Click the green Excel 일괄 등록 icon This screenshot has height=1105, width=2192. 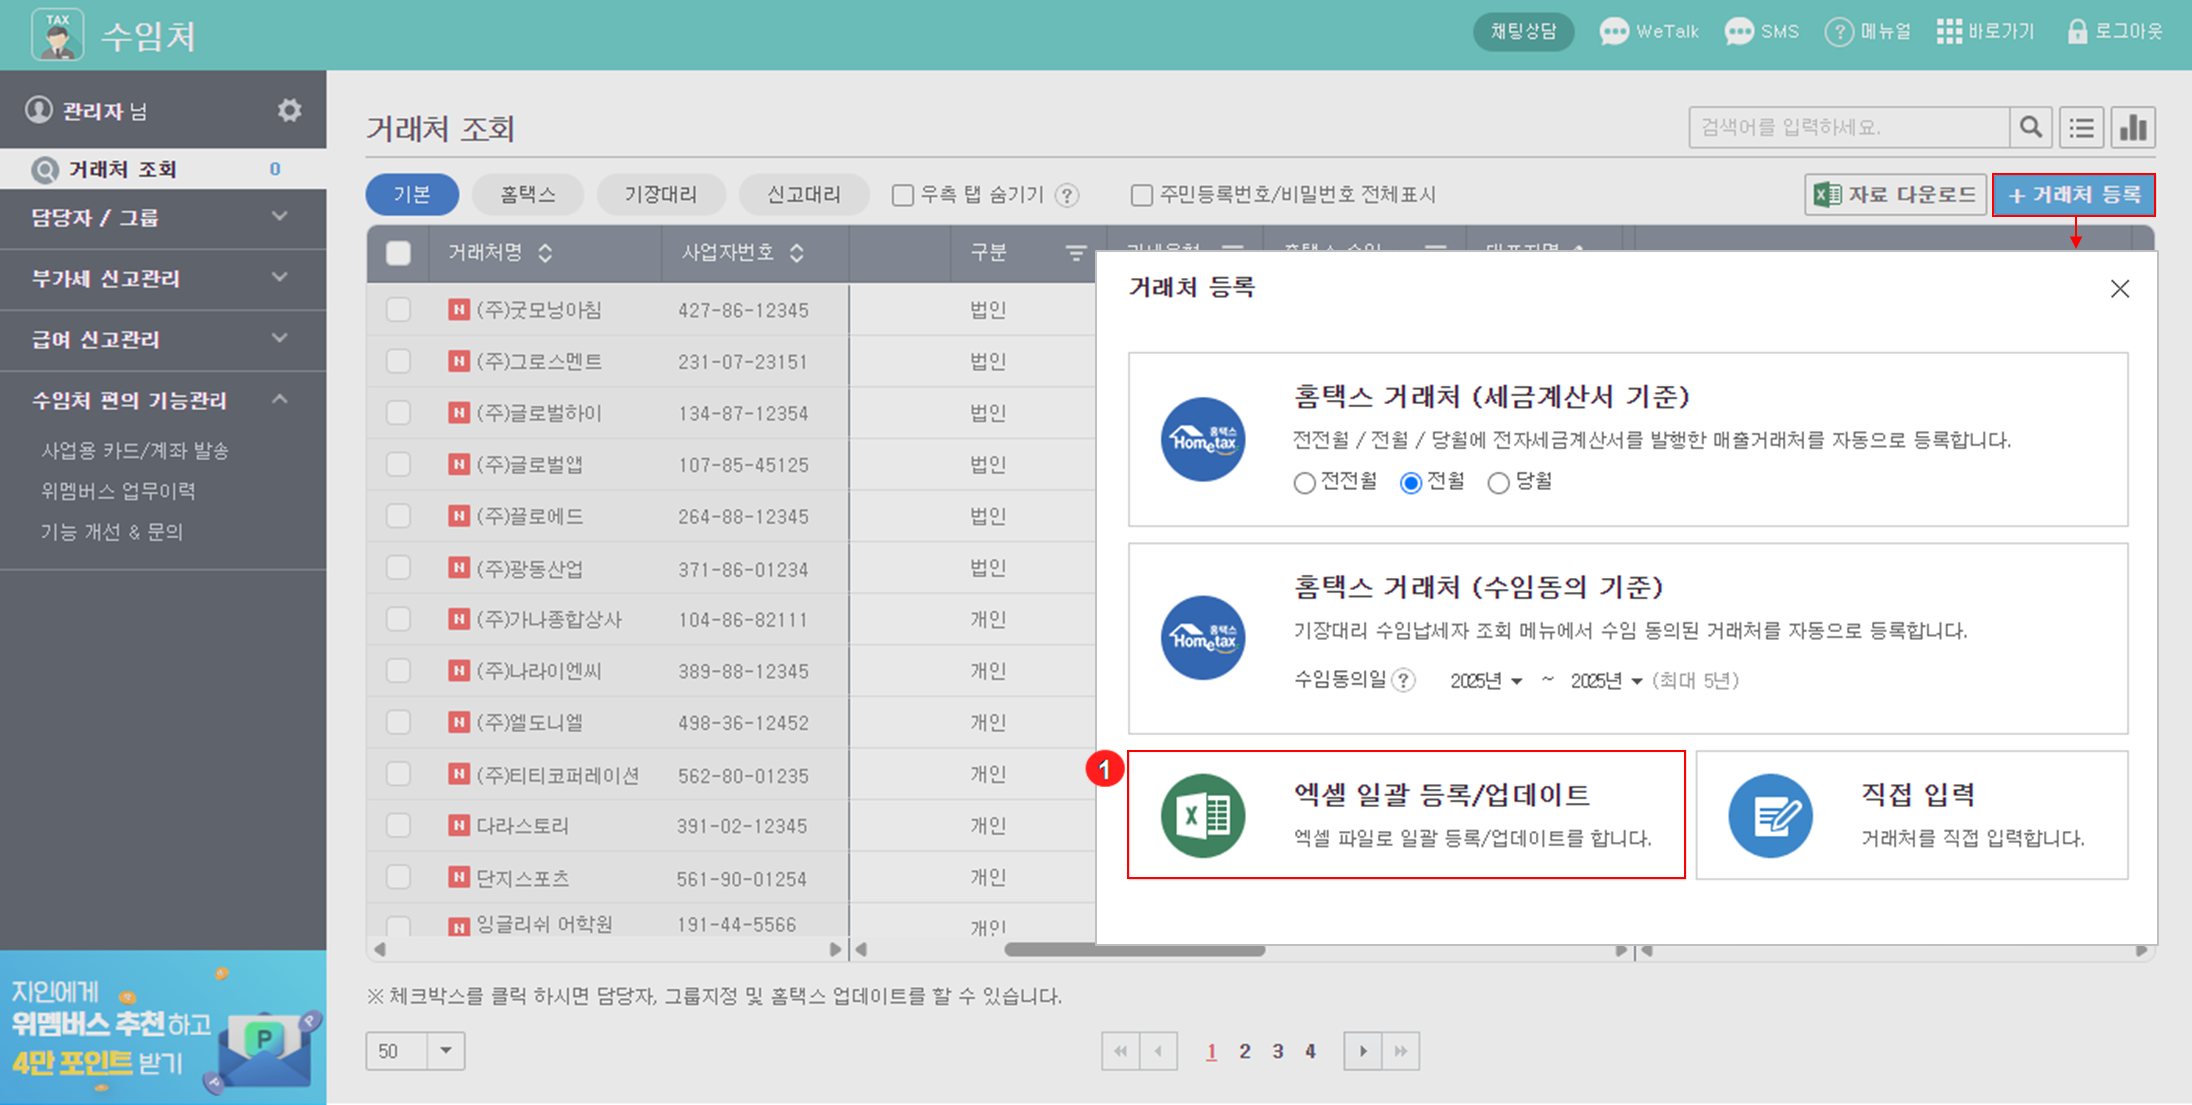(x=1203, y=815)
